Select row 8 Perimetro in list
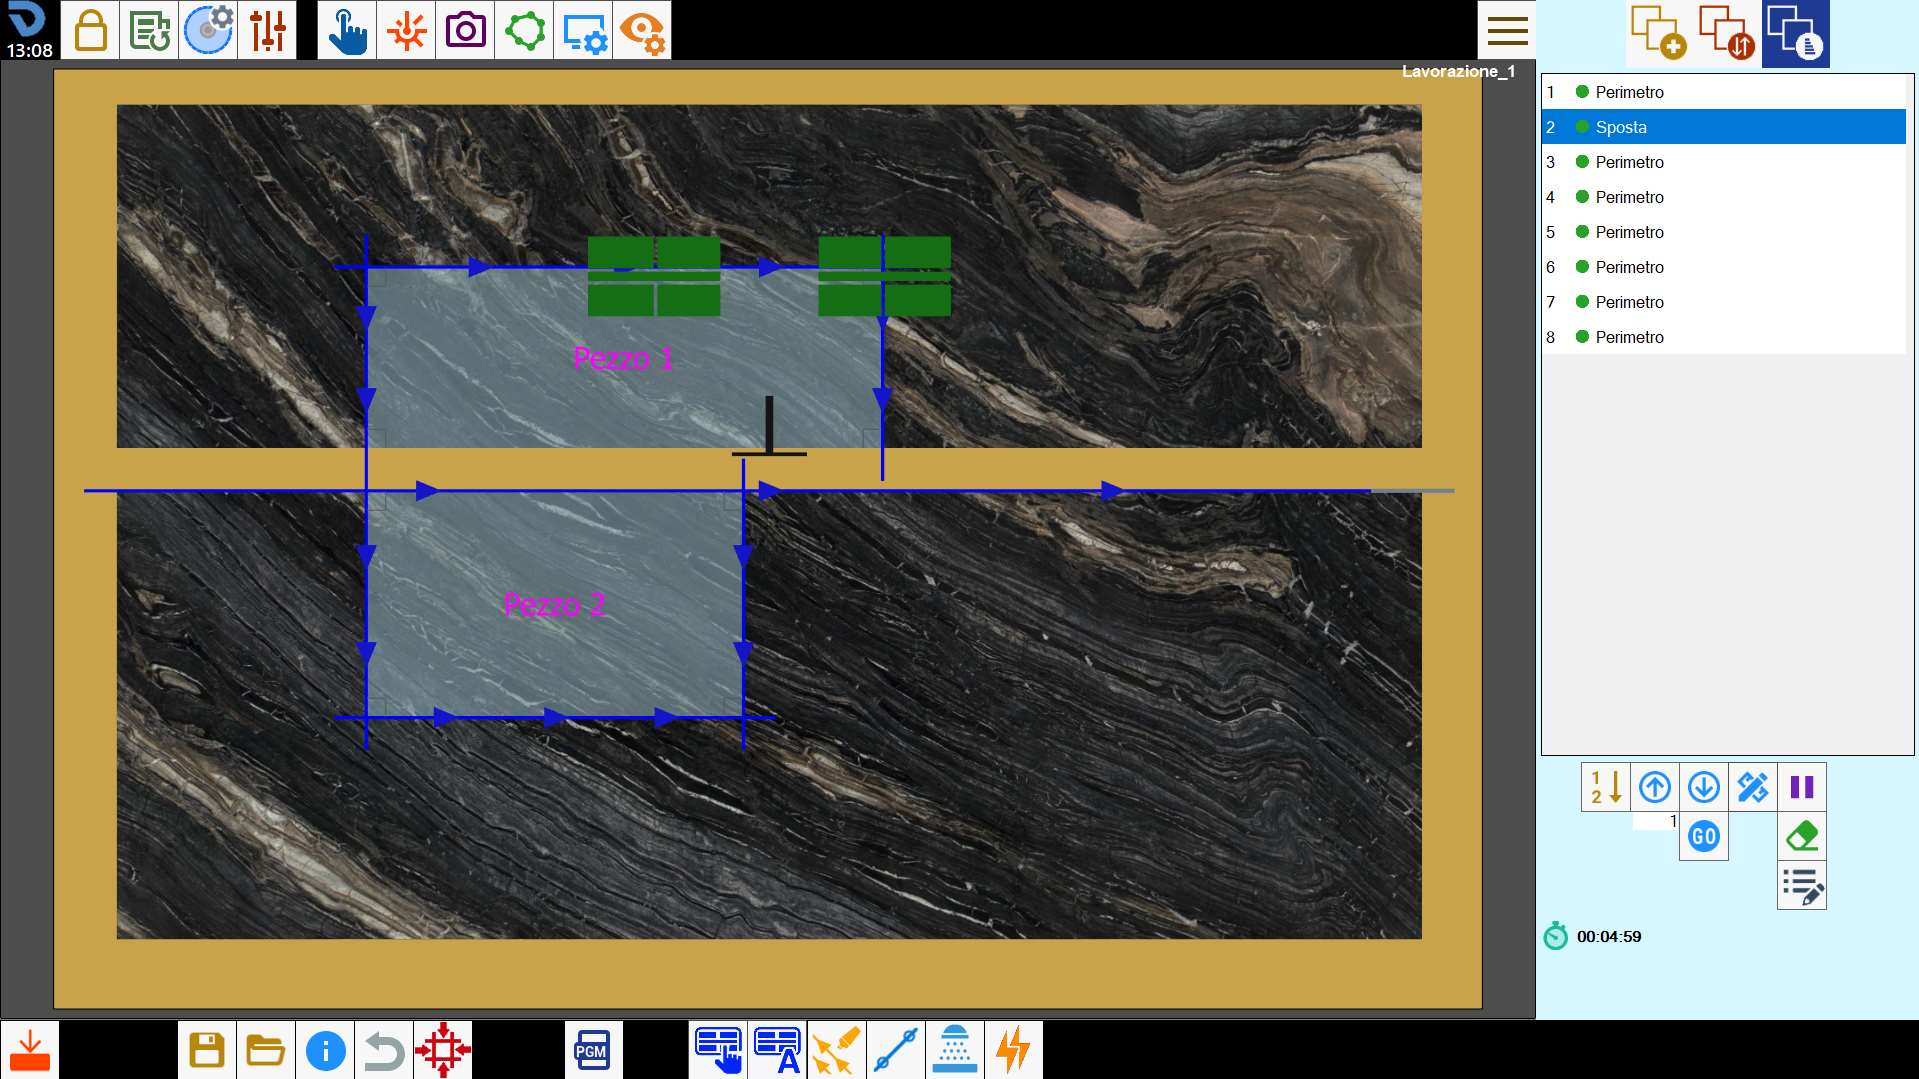 (1724, 337)
